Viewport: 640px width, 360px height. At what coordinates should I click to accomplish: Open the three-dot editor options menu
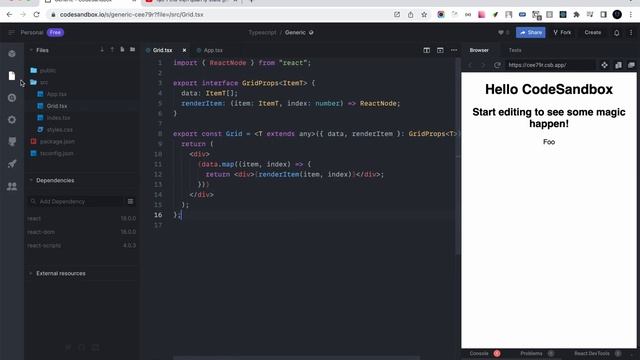click(x=454, y=50)
